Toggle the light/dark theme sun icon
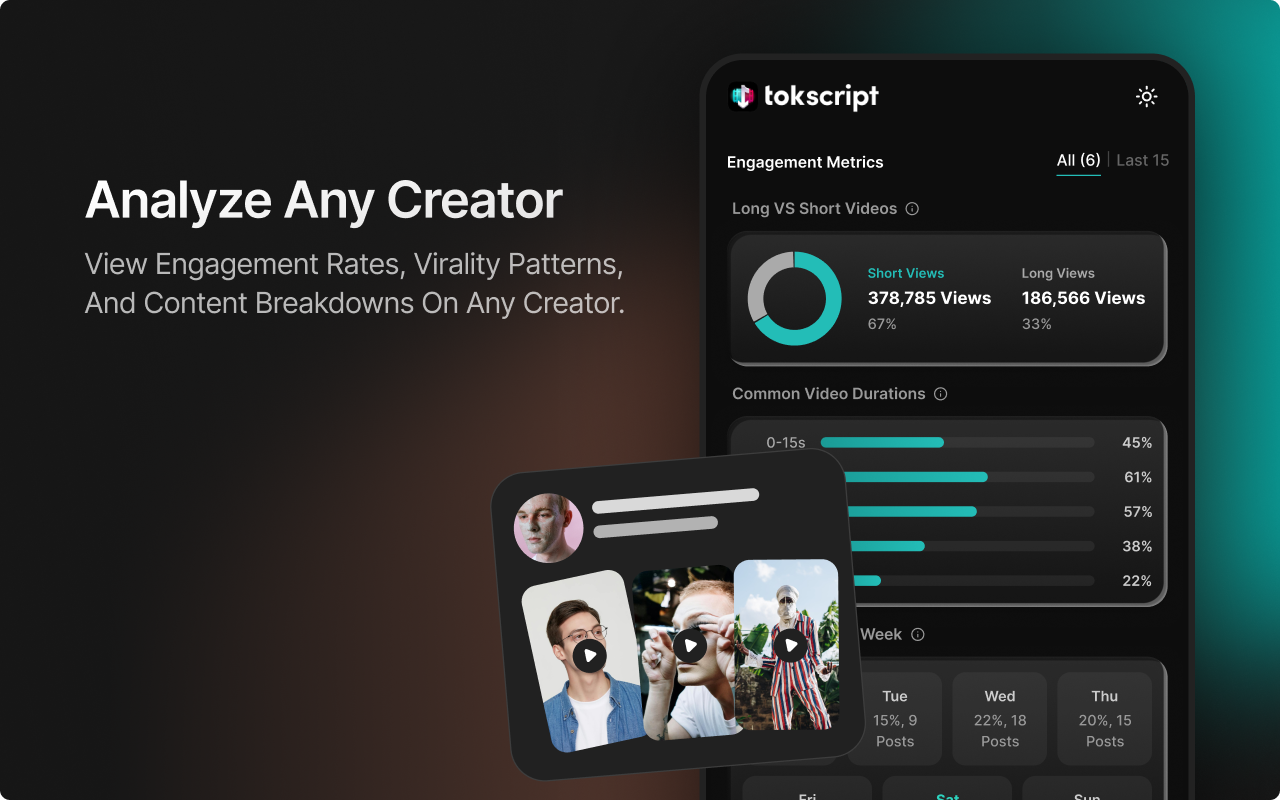The width and height of the screenshot is (1280, 800). [x=1146, y=97]
